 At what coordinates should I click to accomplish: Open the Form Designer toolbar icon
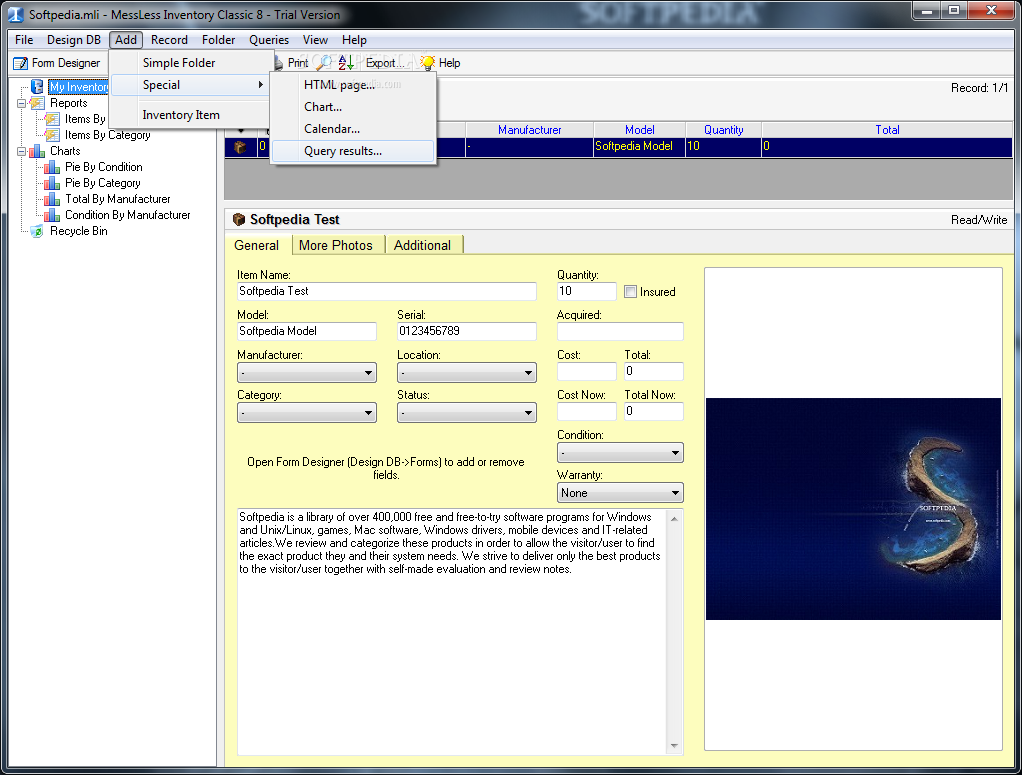coord(21,63)
